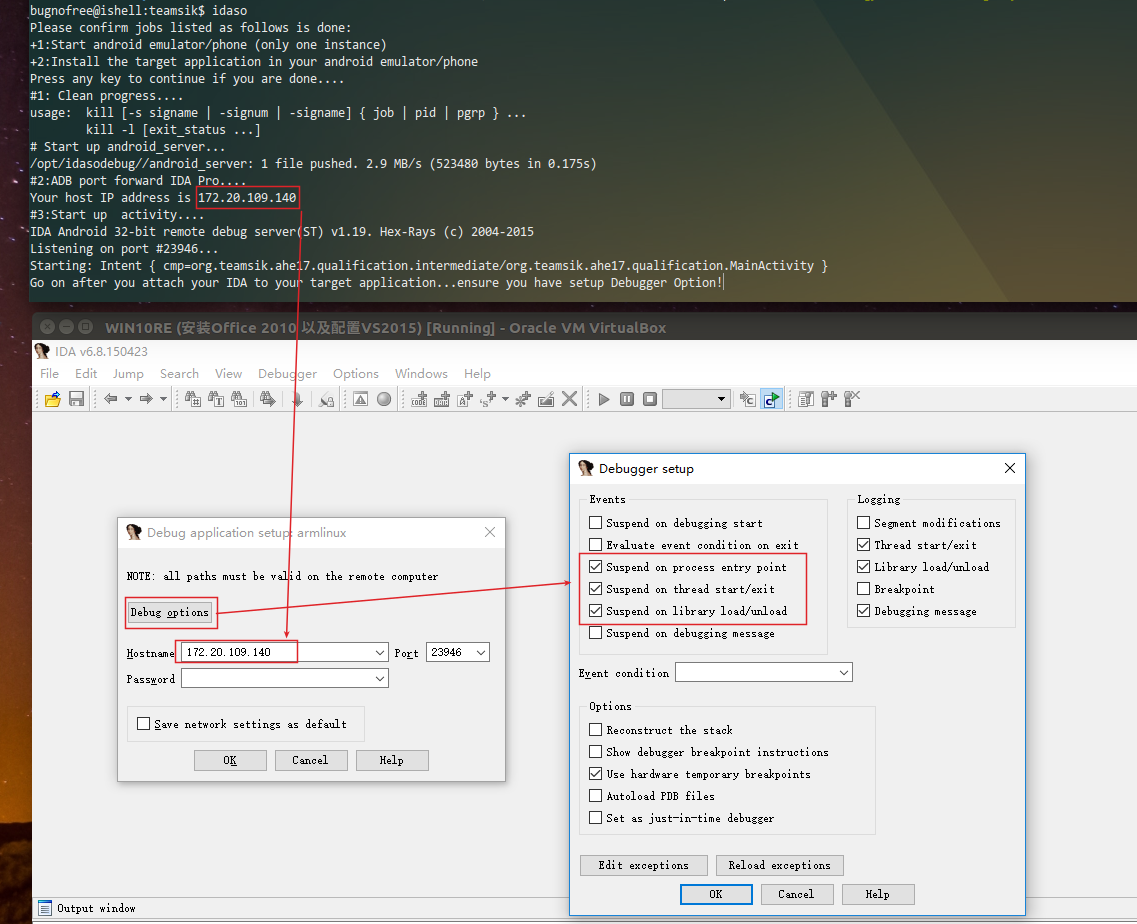The height and width of the screenshot is (924, 1137).
Task: Click the rightmost crossed tools toolbar icon
Action: tap(852, 399)
